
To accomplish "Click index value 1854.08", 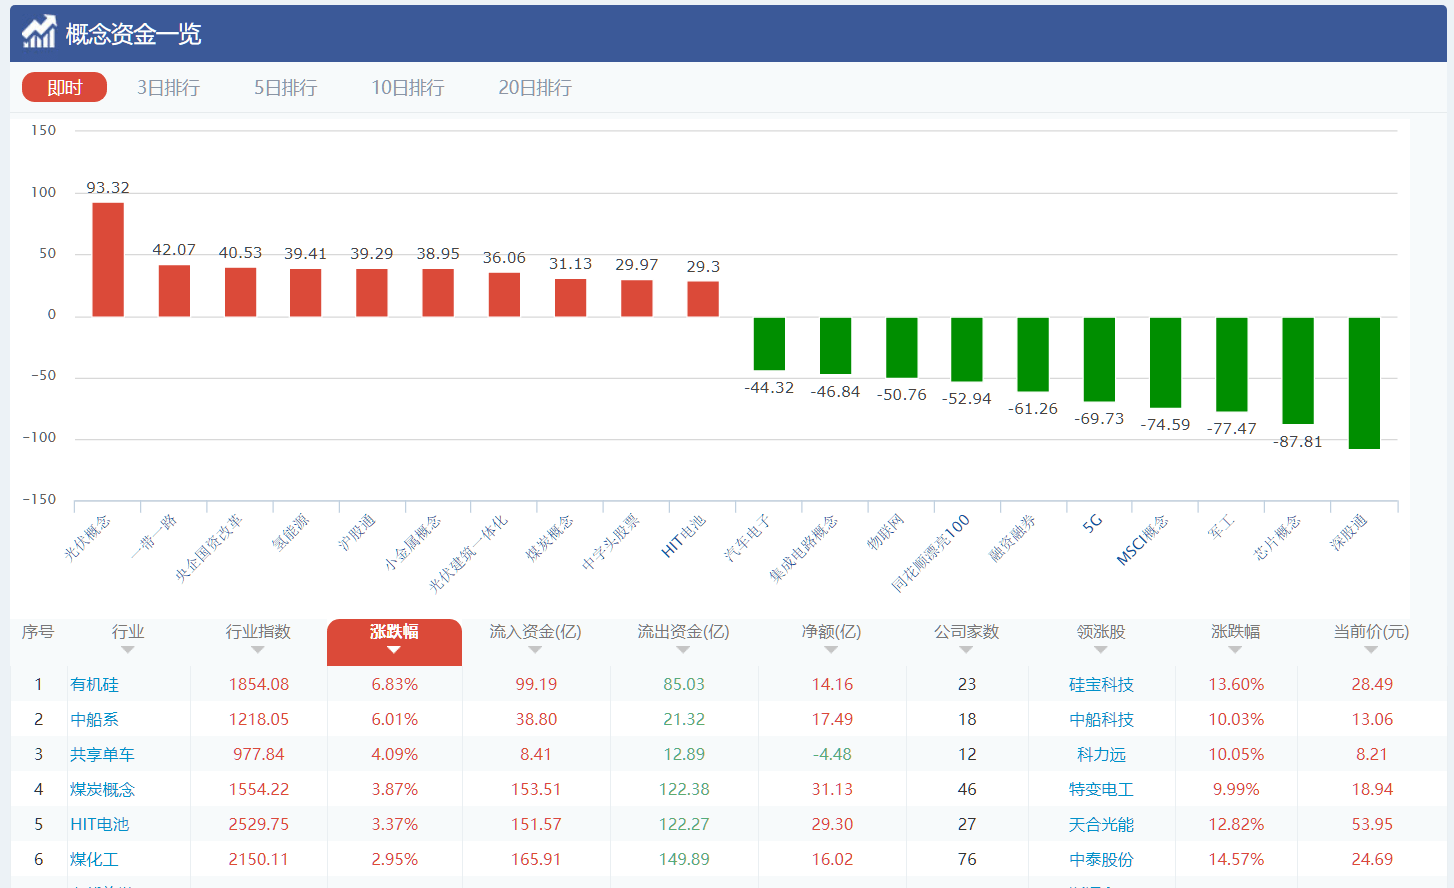I will (x=258, y=685).
